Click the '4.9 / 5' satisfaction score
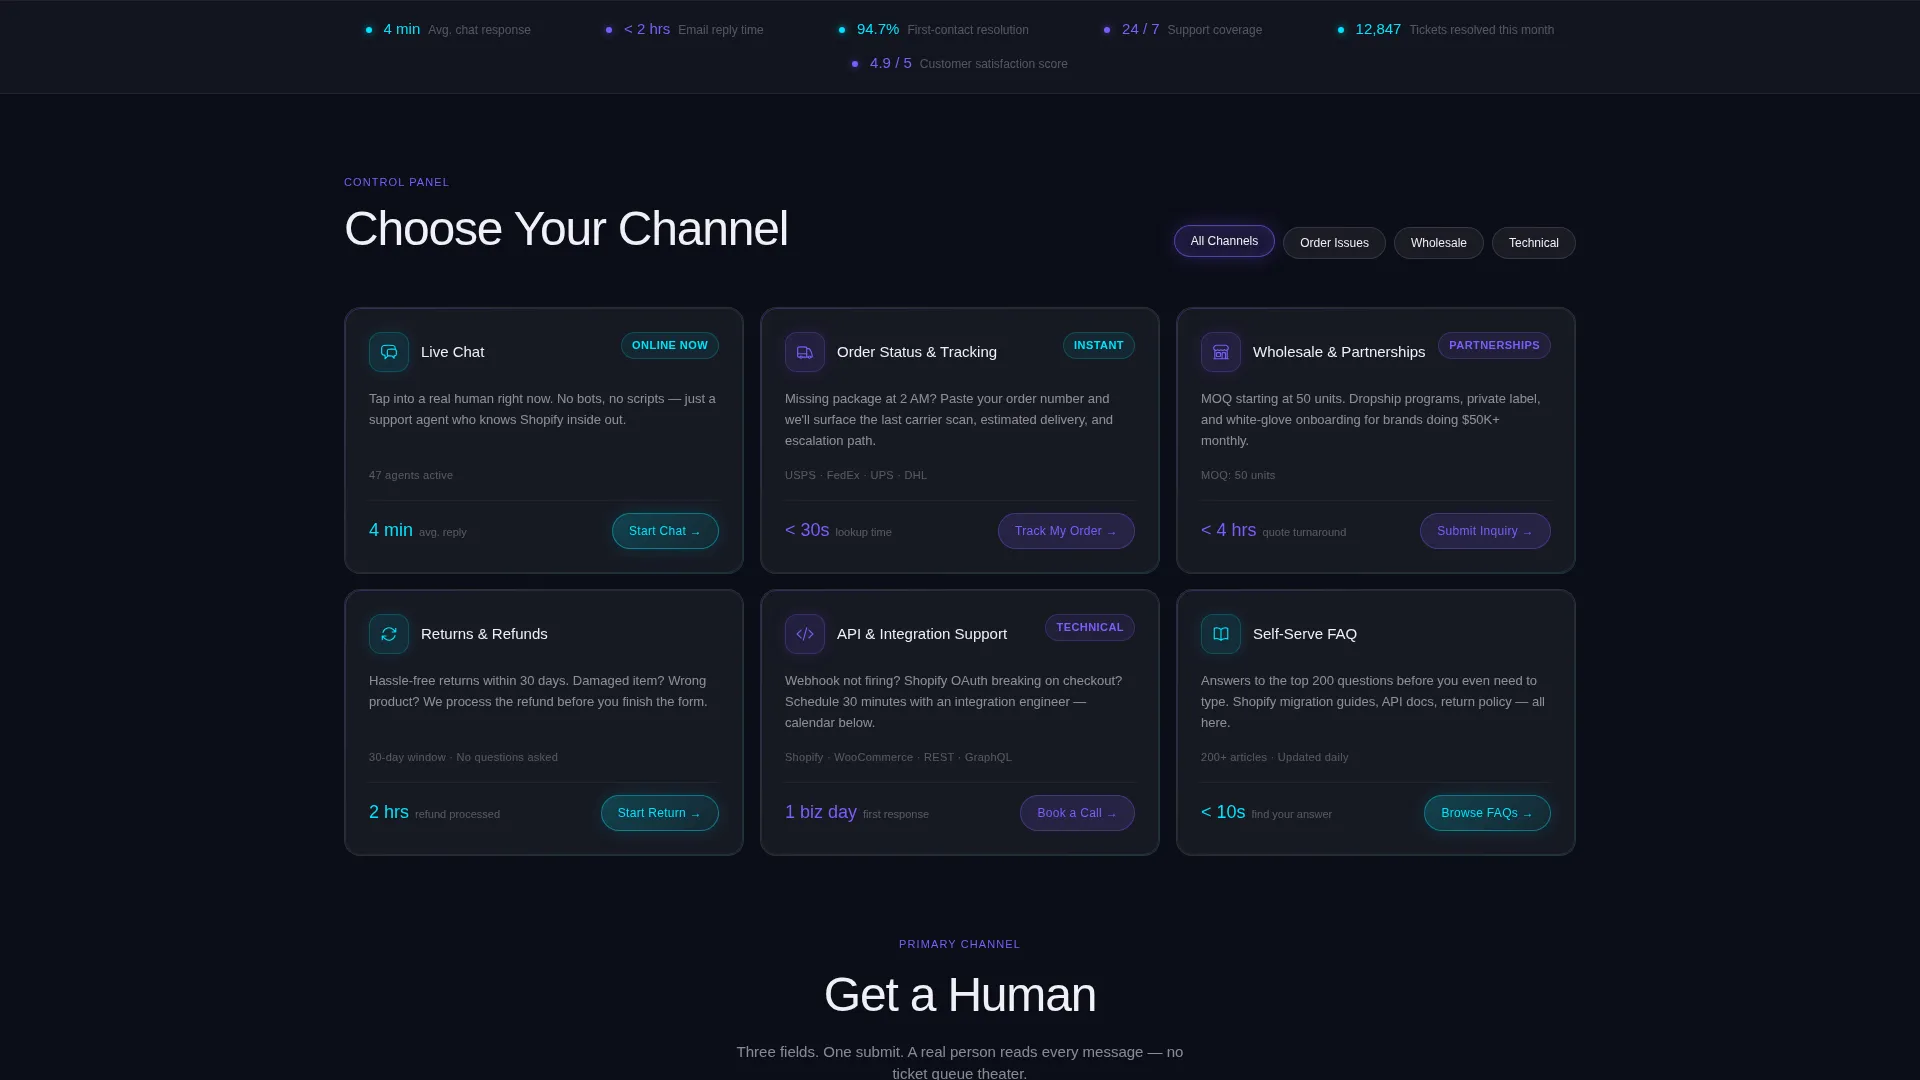 coord(891,63)
